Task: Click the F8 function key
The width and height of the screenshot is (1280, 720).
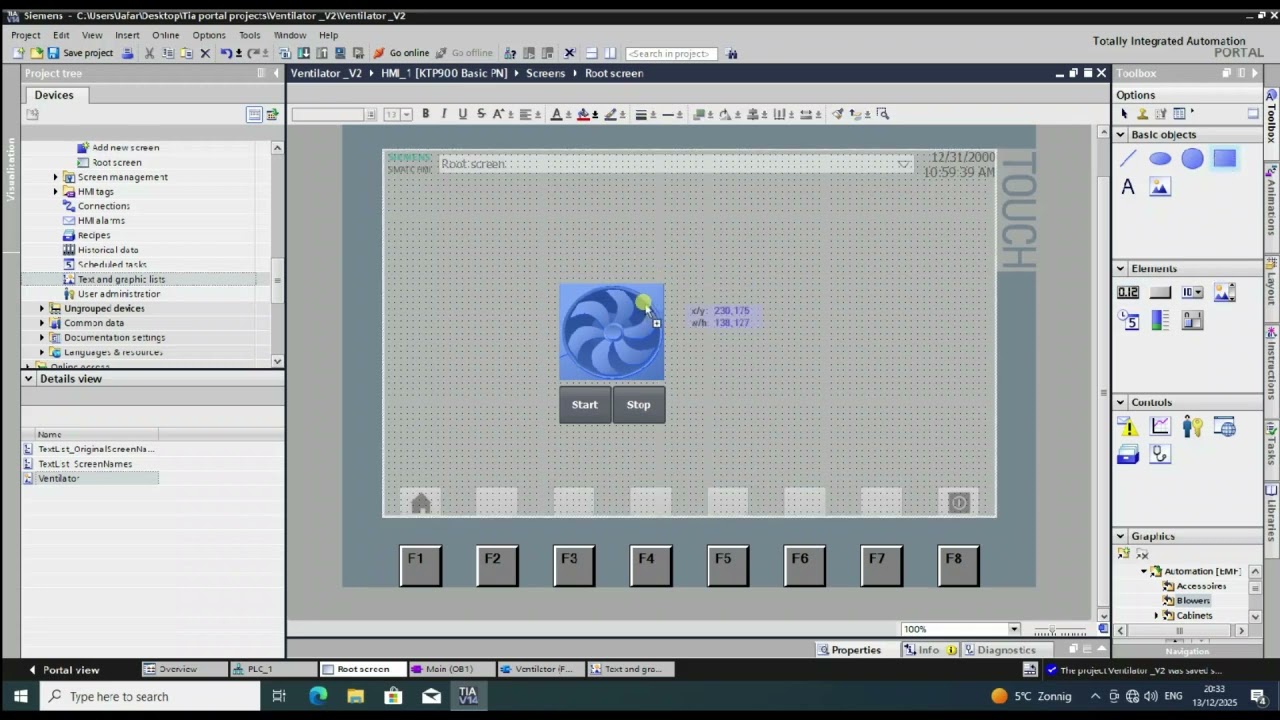Action: tap(958, 566)
